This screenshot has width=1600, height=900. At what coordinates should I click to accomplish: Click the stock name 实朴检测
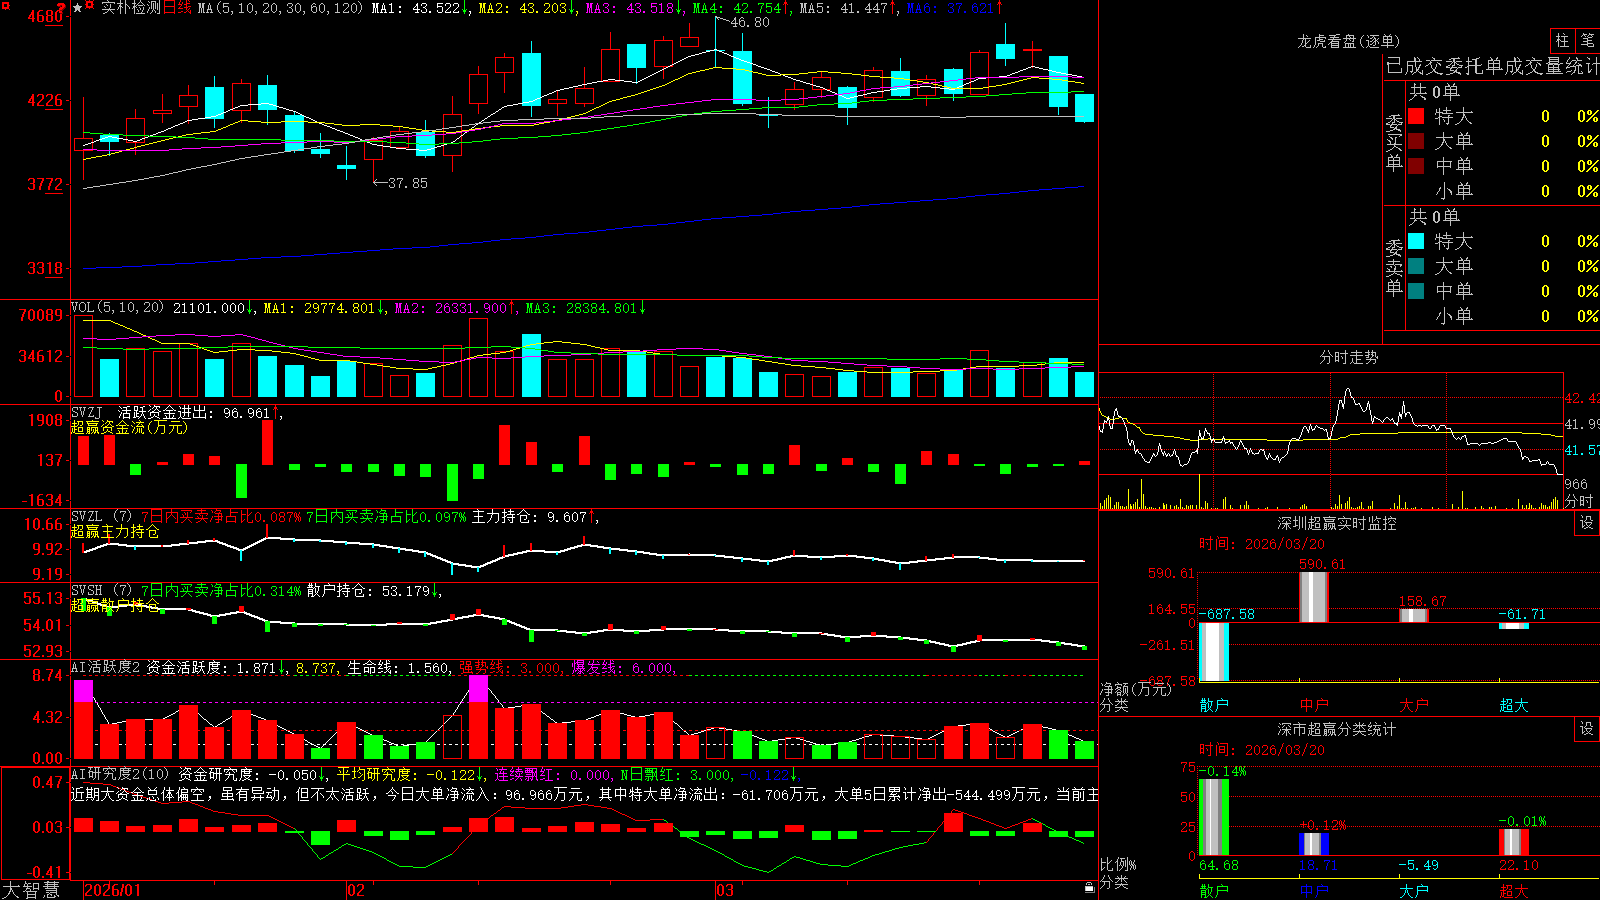(131, 8)
